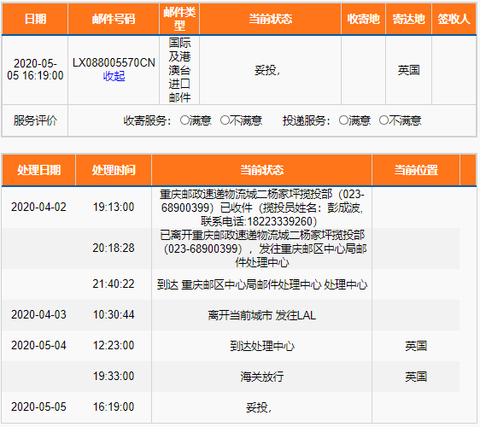Viewport: 480px width, 427px height.
Task: Click the 寄达地 column header
Action: point(408,19)
